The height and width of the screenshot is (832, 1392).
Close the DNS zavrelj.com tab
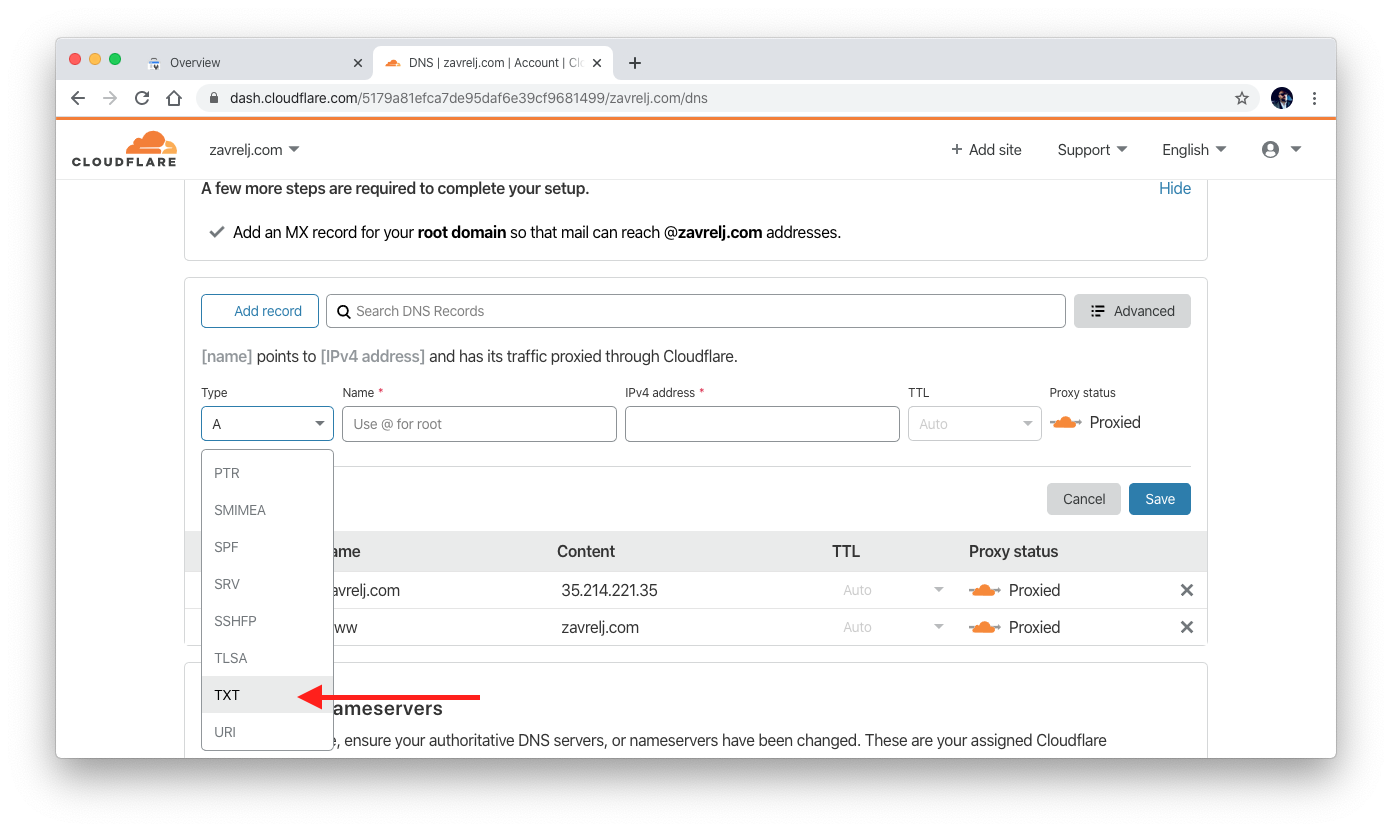pyautogui.click(x=598, y=63)
